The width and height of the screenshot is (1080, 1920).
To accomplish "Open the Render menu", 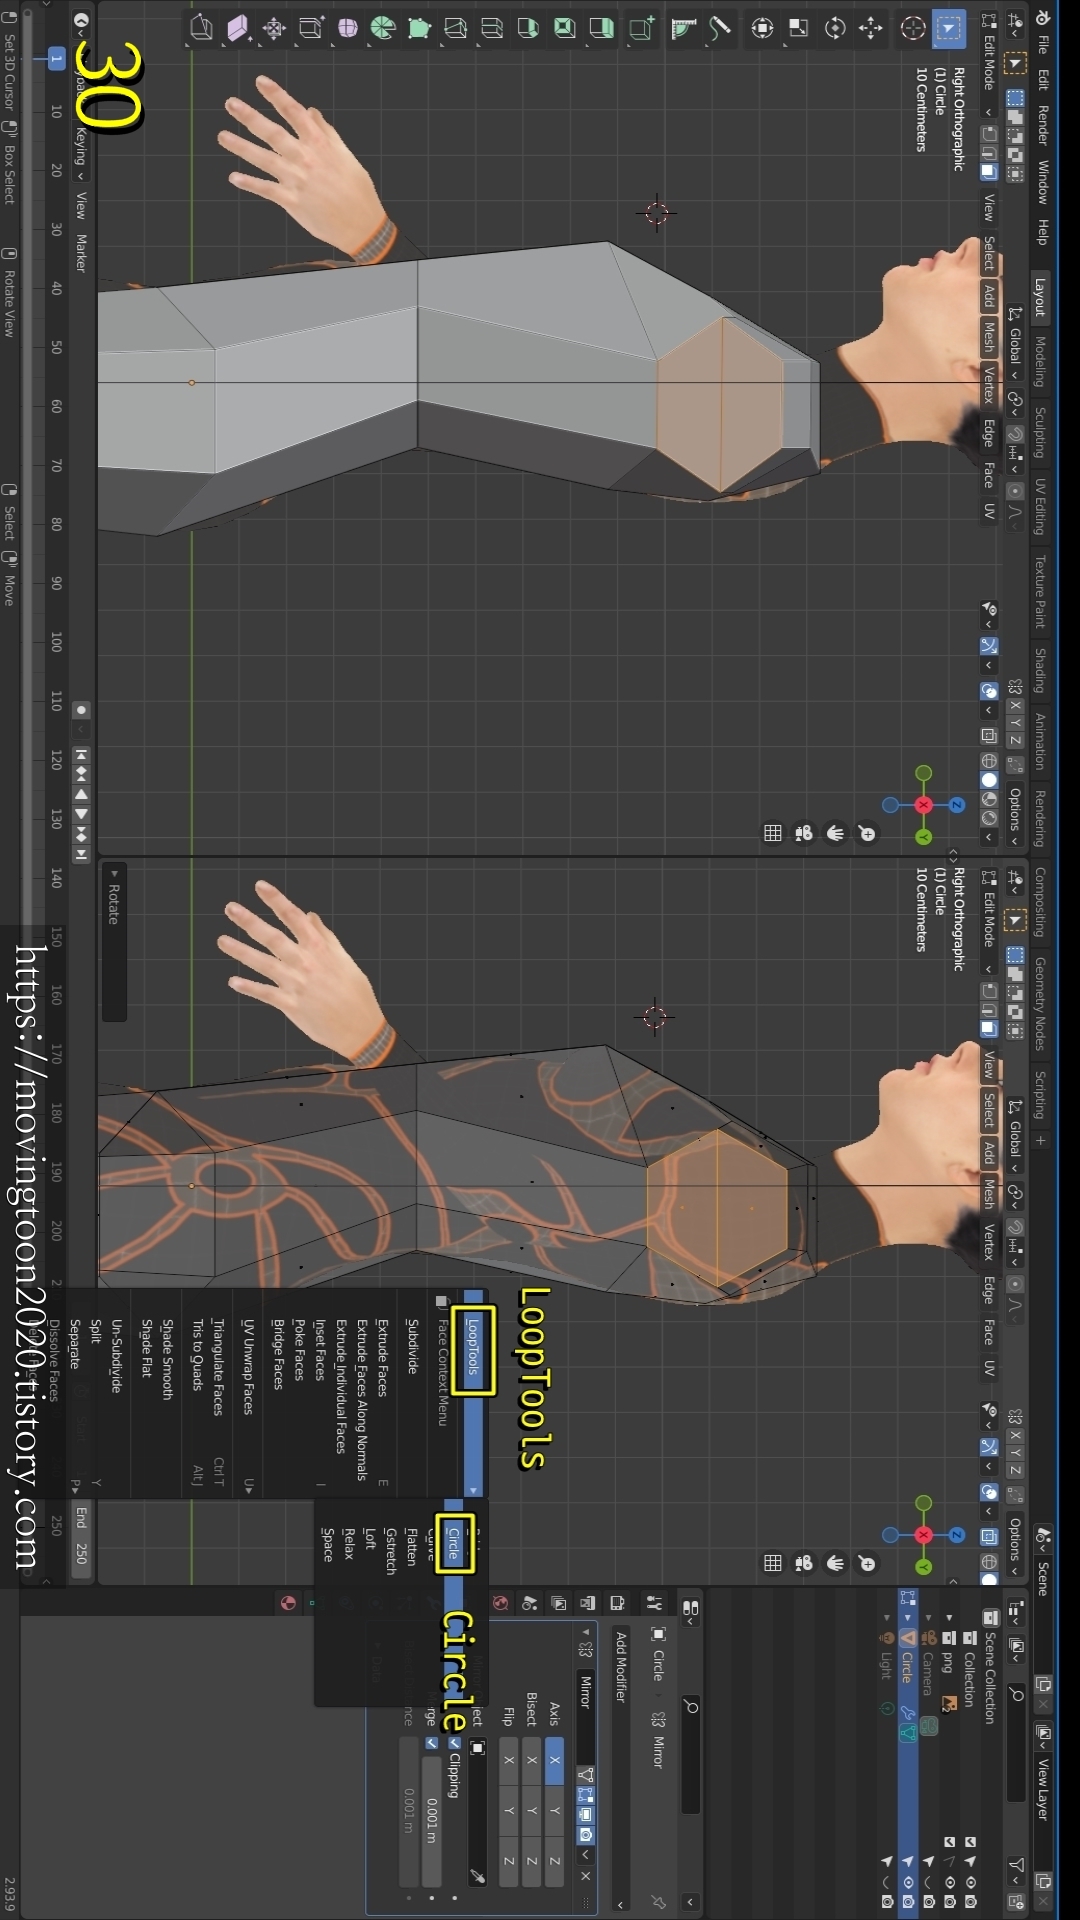I will [x=1043, y=125].
